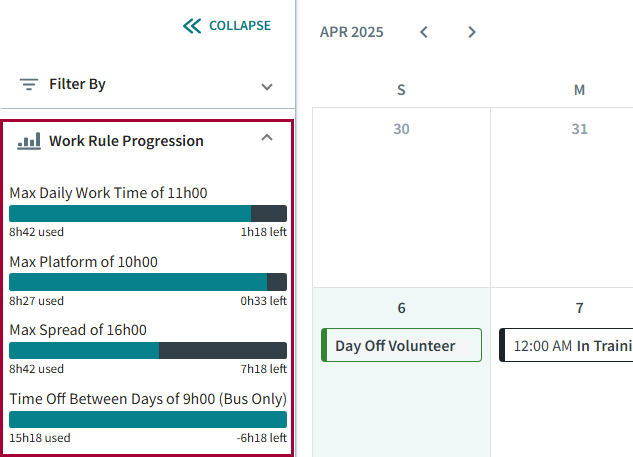Select March 30 calendar cell
This screenshot has width=633, height=457.
pyautogui.click(x=401, y=200)
